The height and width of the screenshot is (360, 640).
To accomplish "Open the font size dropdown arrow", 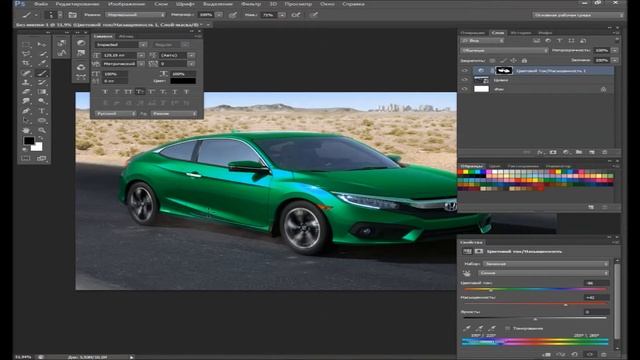I will point(141,55).
